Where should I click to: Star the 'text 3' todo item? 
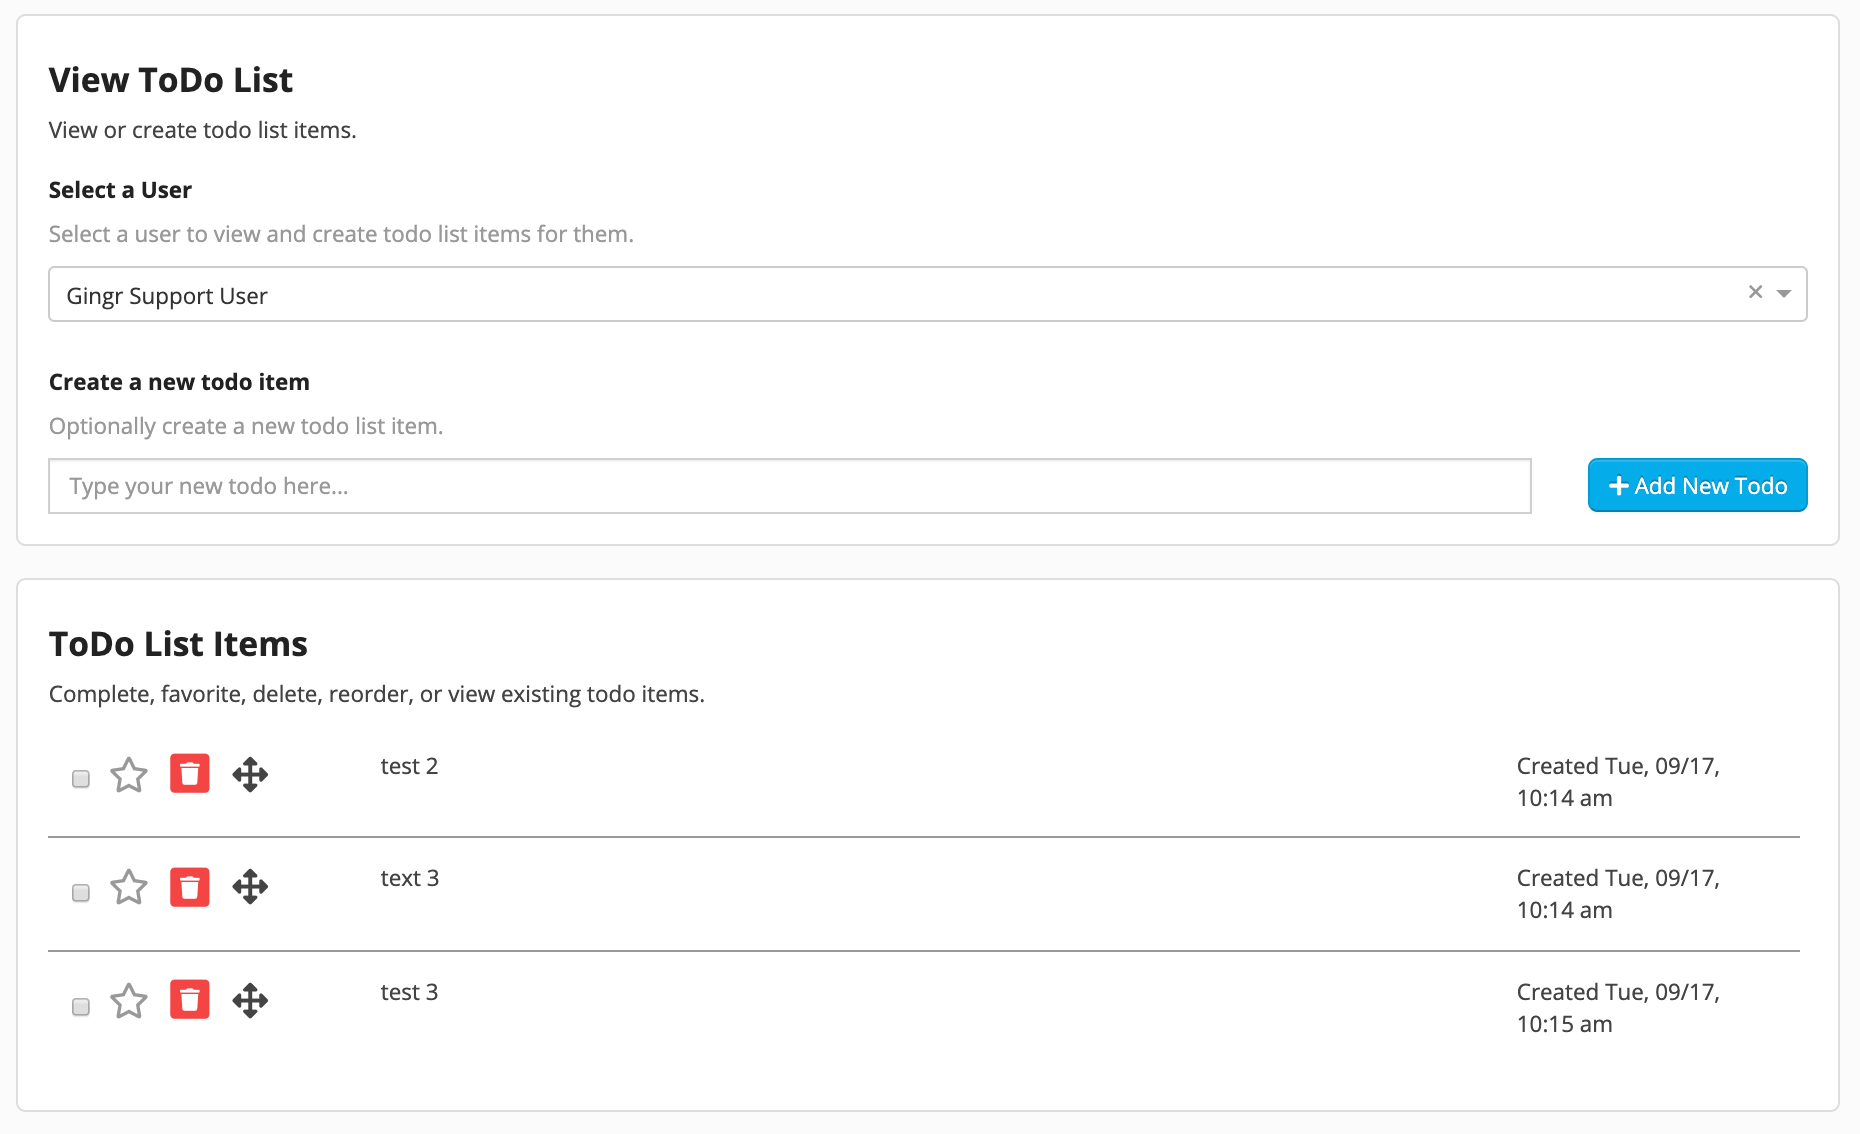point(129,887)
